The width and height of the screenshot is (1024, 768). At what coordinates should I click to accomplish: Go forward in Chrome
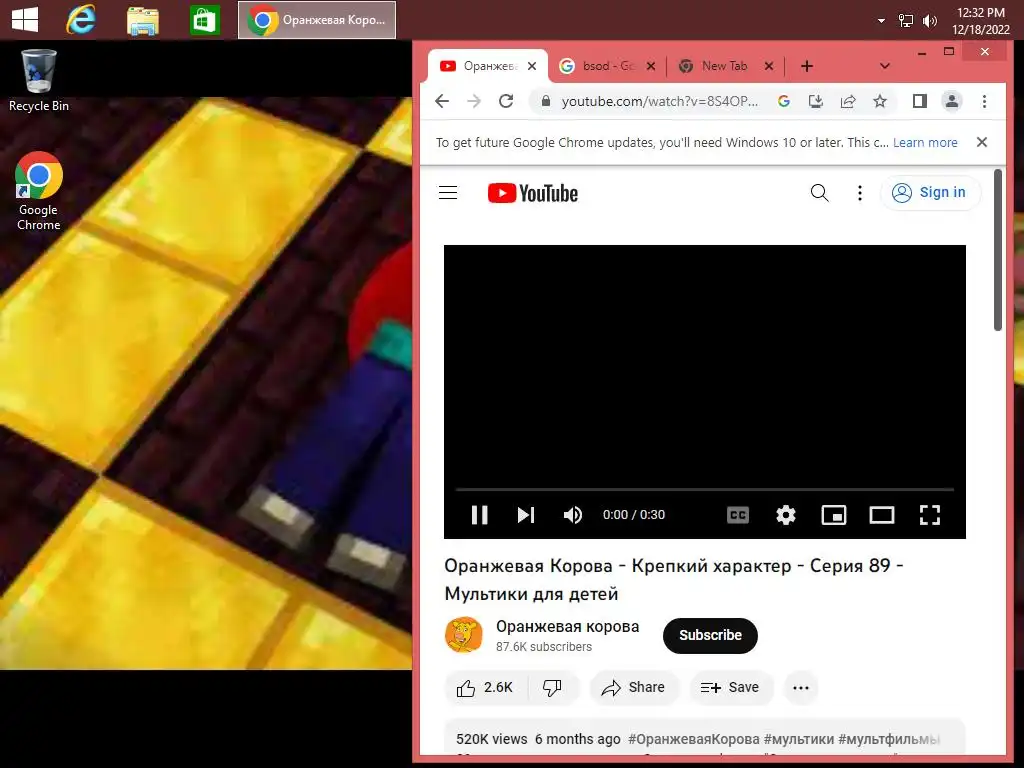pyautogui.click(x=474, y=101)
